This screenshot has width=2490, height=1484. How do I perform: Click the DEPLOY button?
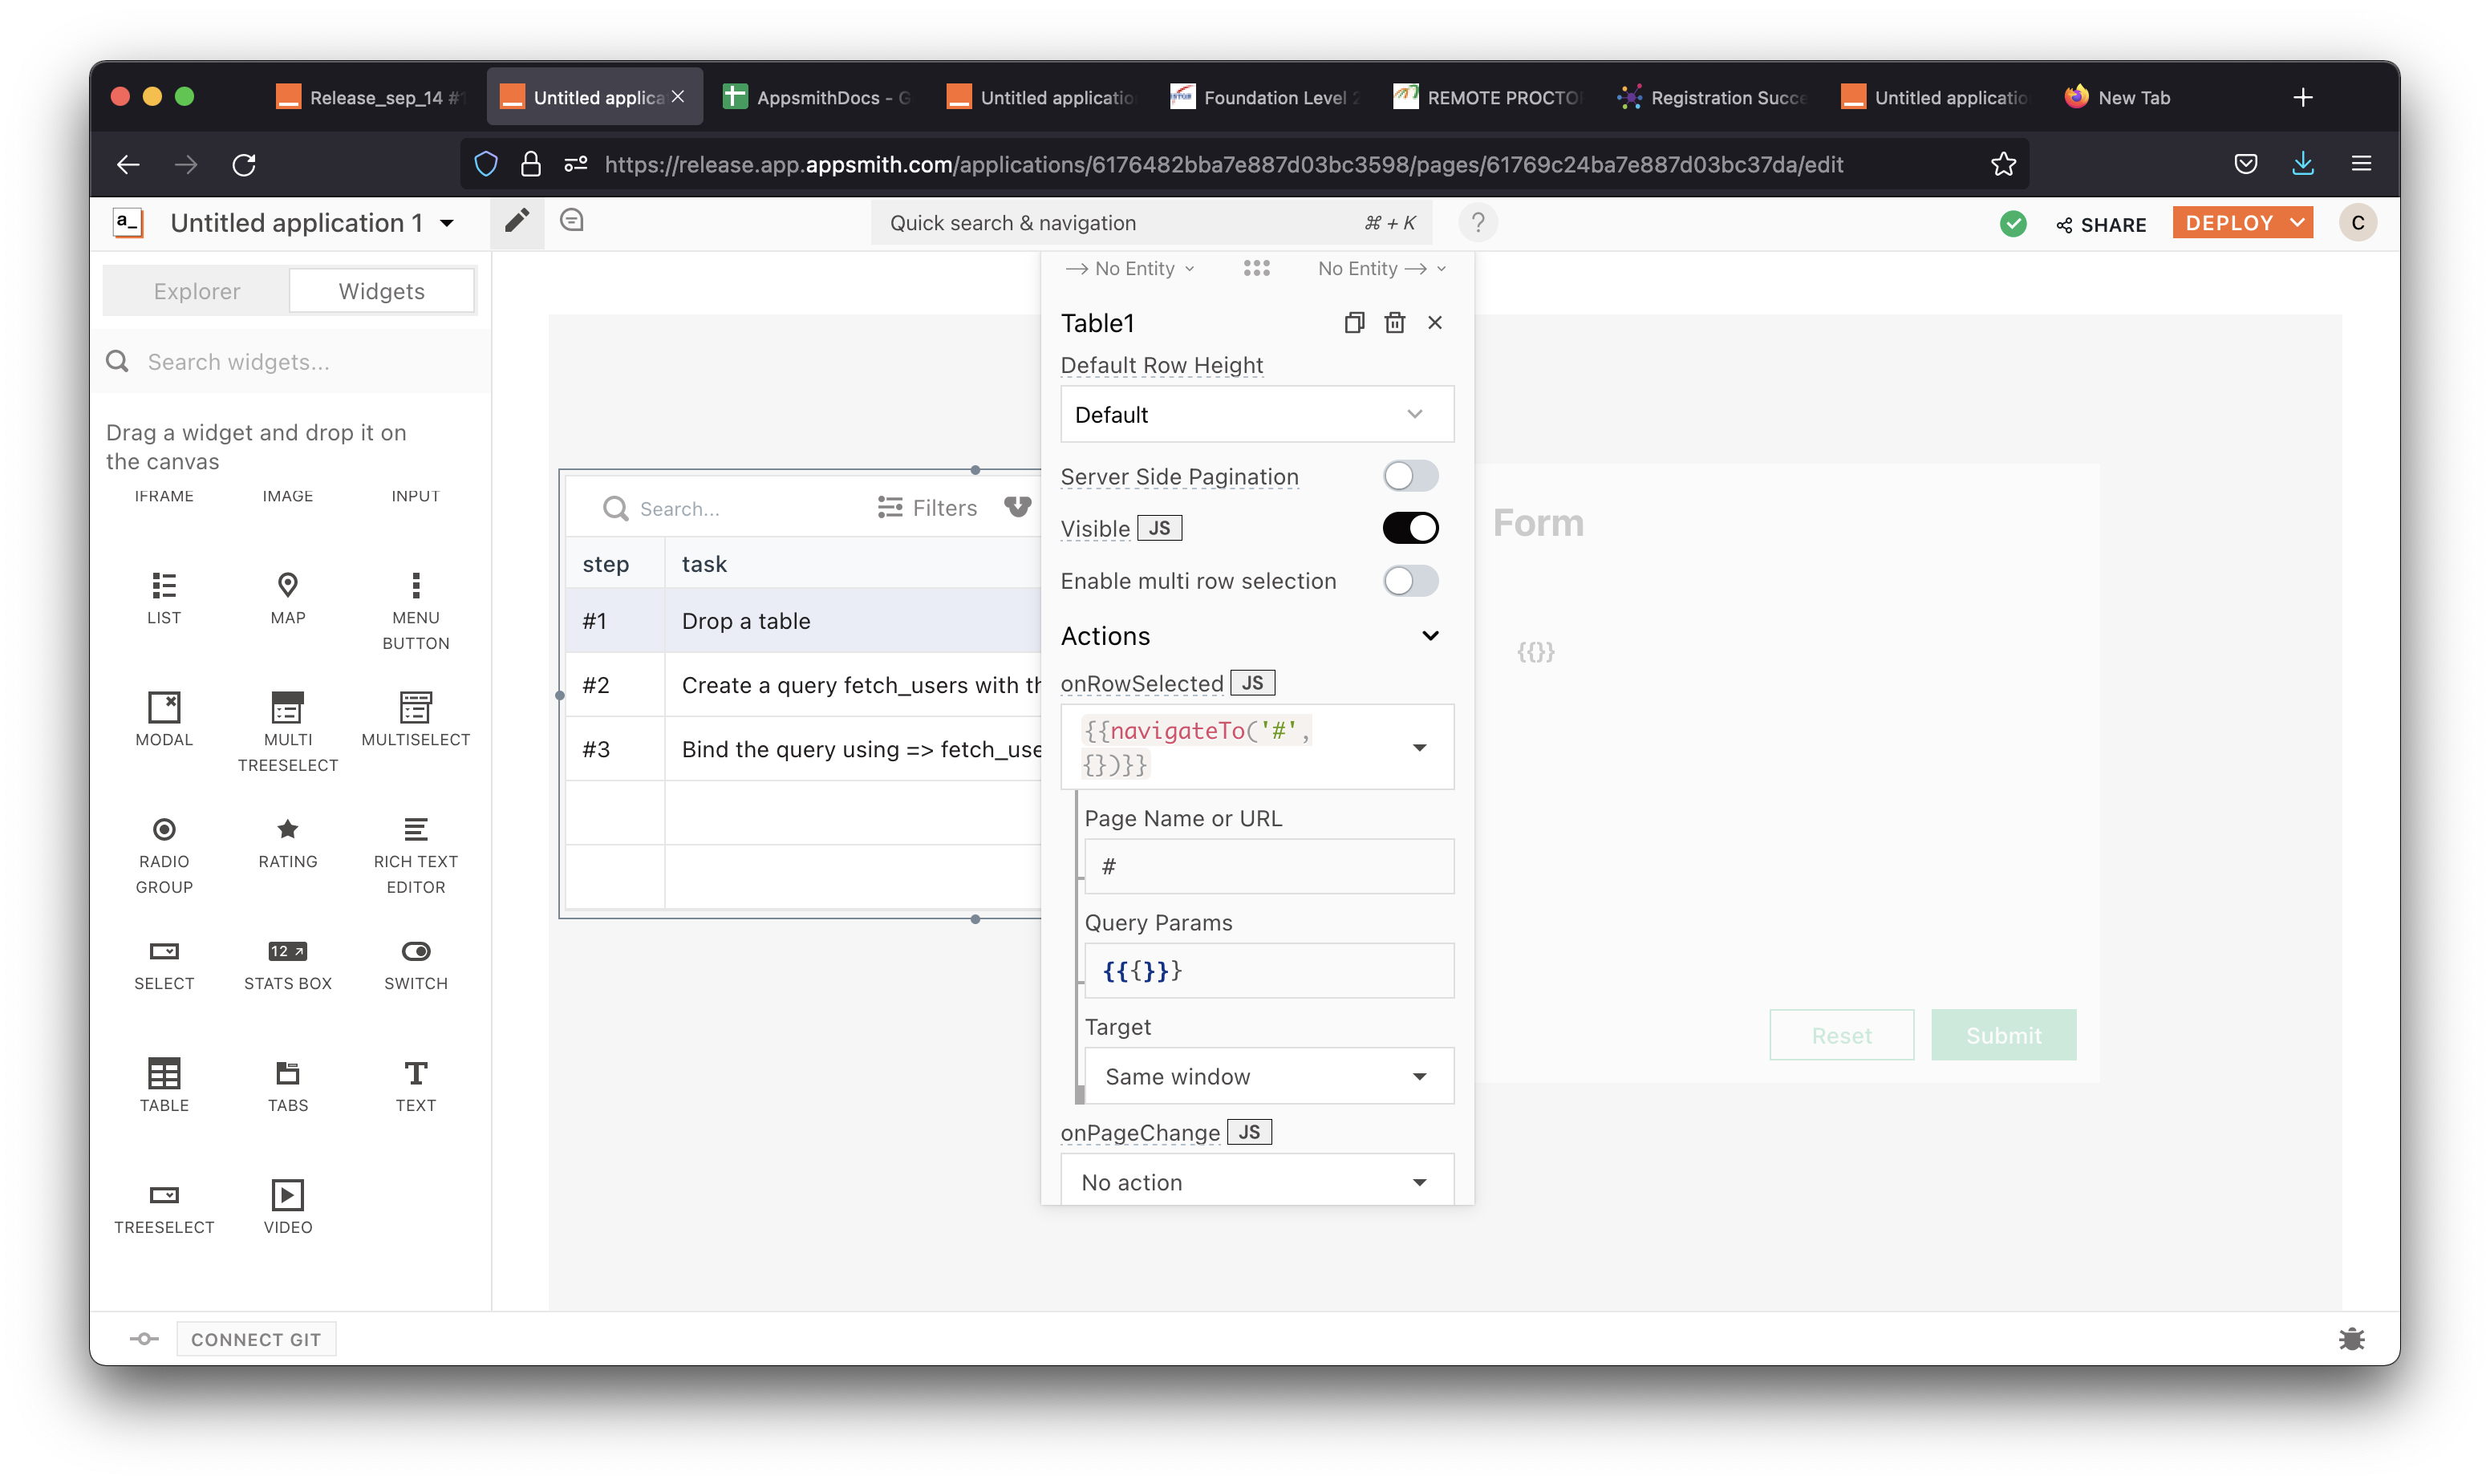[x=2229, y=222]
